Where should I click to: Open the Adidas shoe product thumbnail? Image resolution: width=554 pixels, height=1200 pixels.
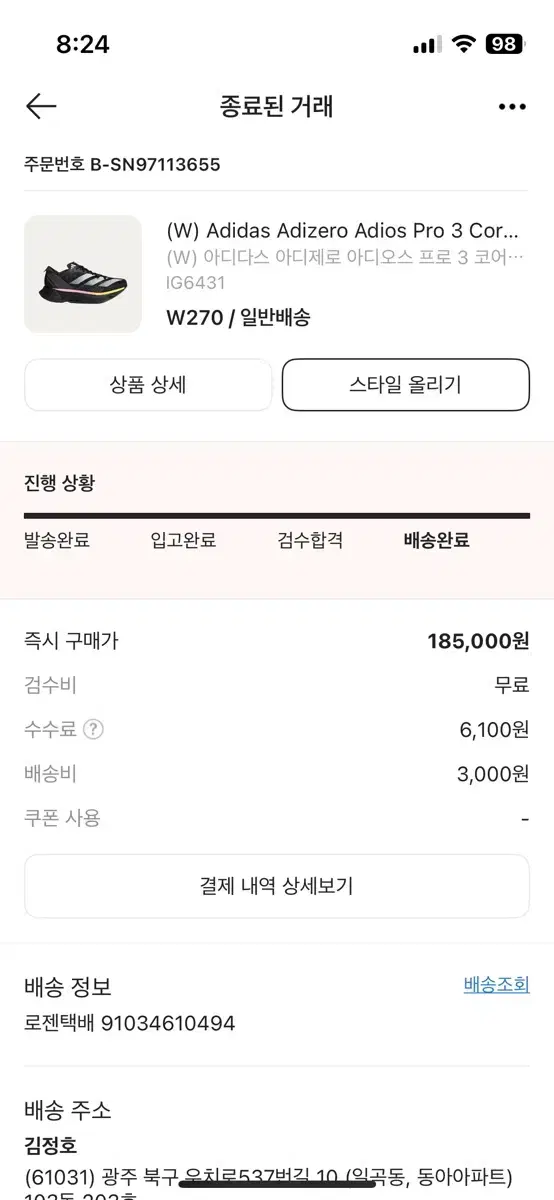[83, 274]
